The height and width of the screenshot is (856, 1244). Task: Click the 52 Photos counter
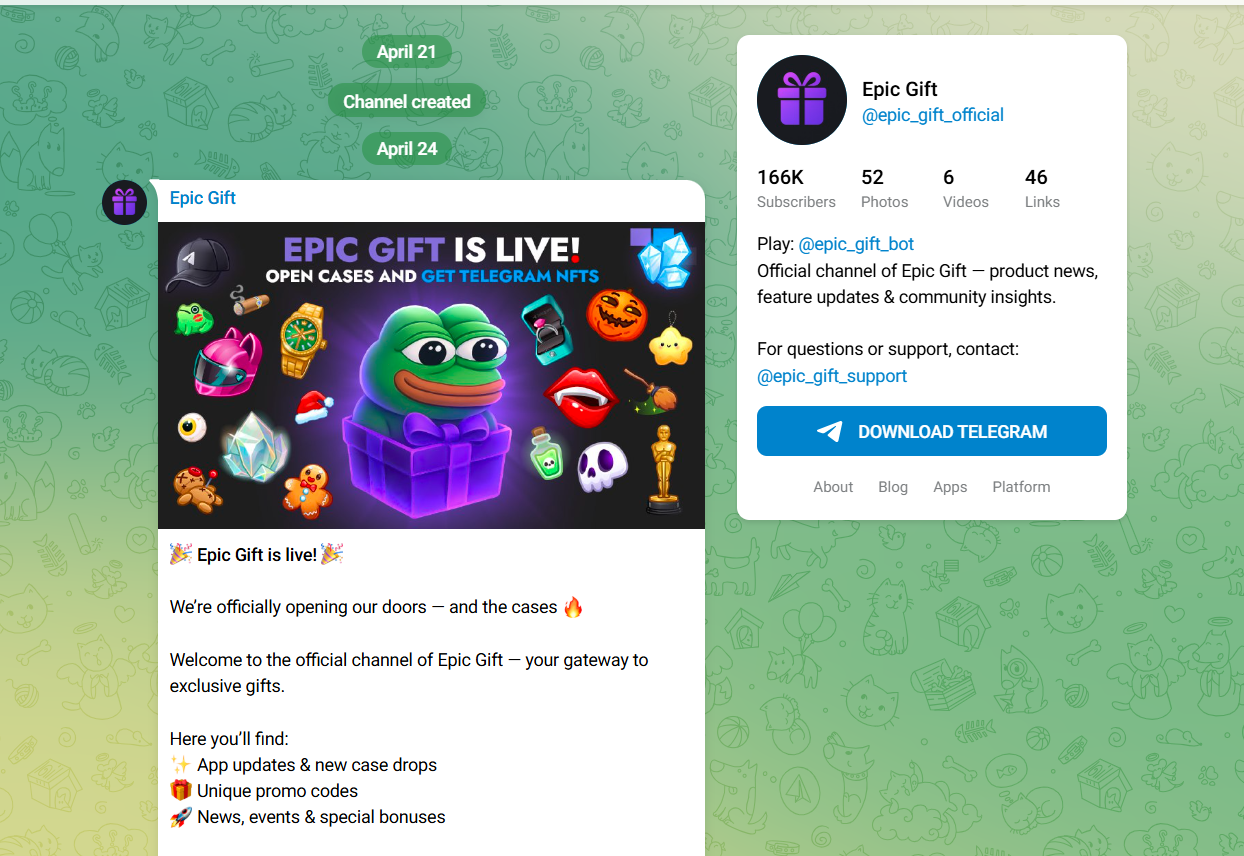(x=884, y=188)
